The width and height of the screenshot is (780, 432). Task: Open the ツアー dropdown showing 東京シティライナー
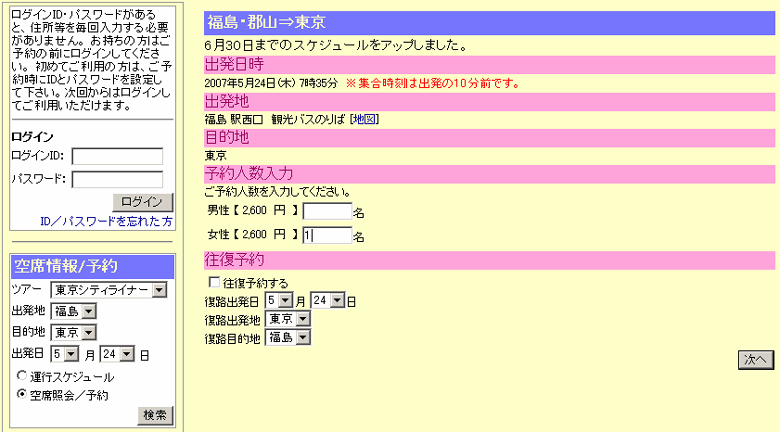[108, 290]
